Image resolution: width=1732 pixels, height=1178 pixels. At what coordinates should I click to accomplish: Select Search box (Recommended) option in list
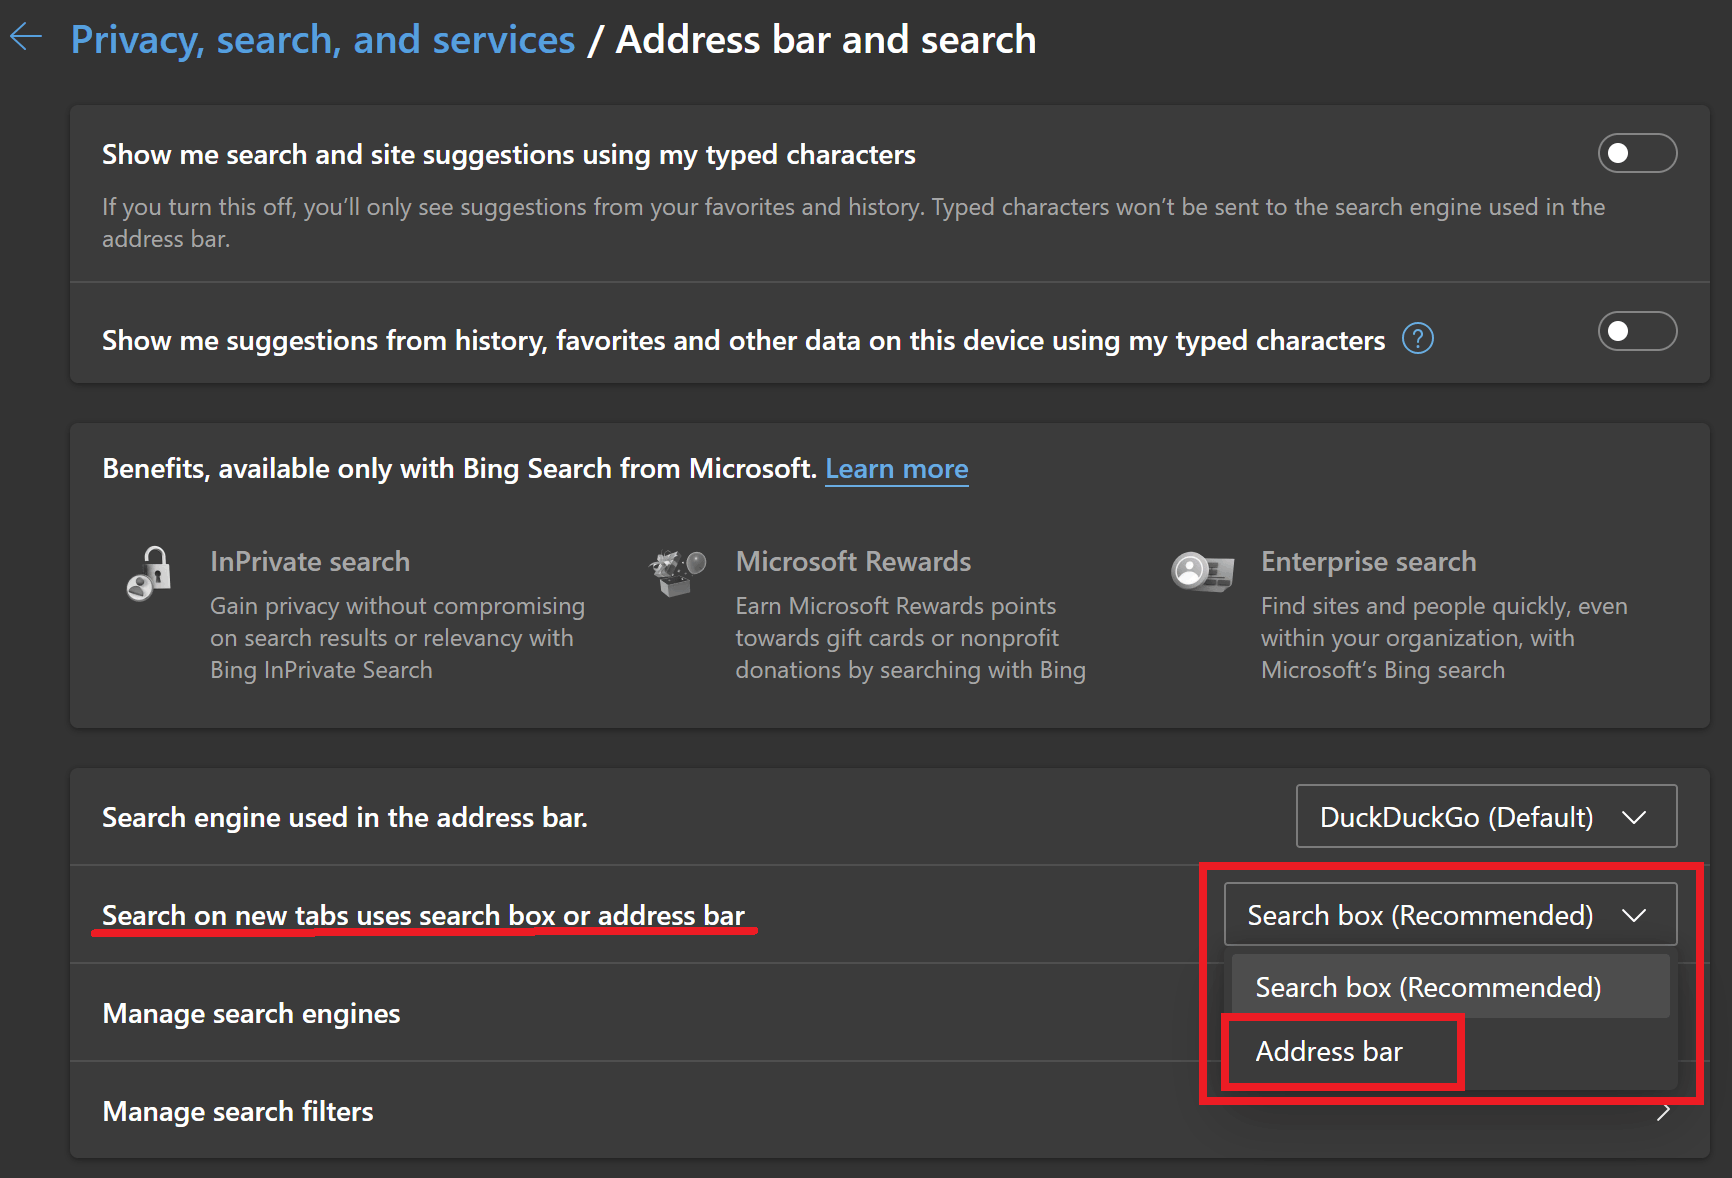click(x=1450, y=987)
